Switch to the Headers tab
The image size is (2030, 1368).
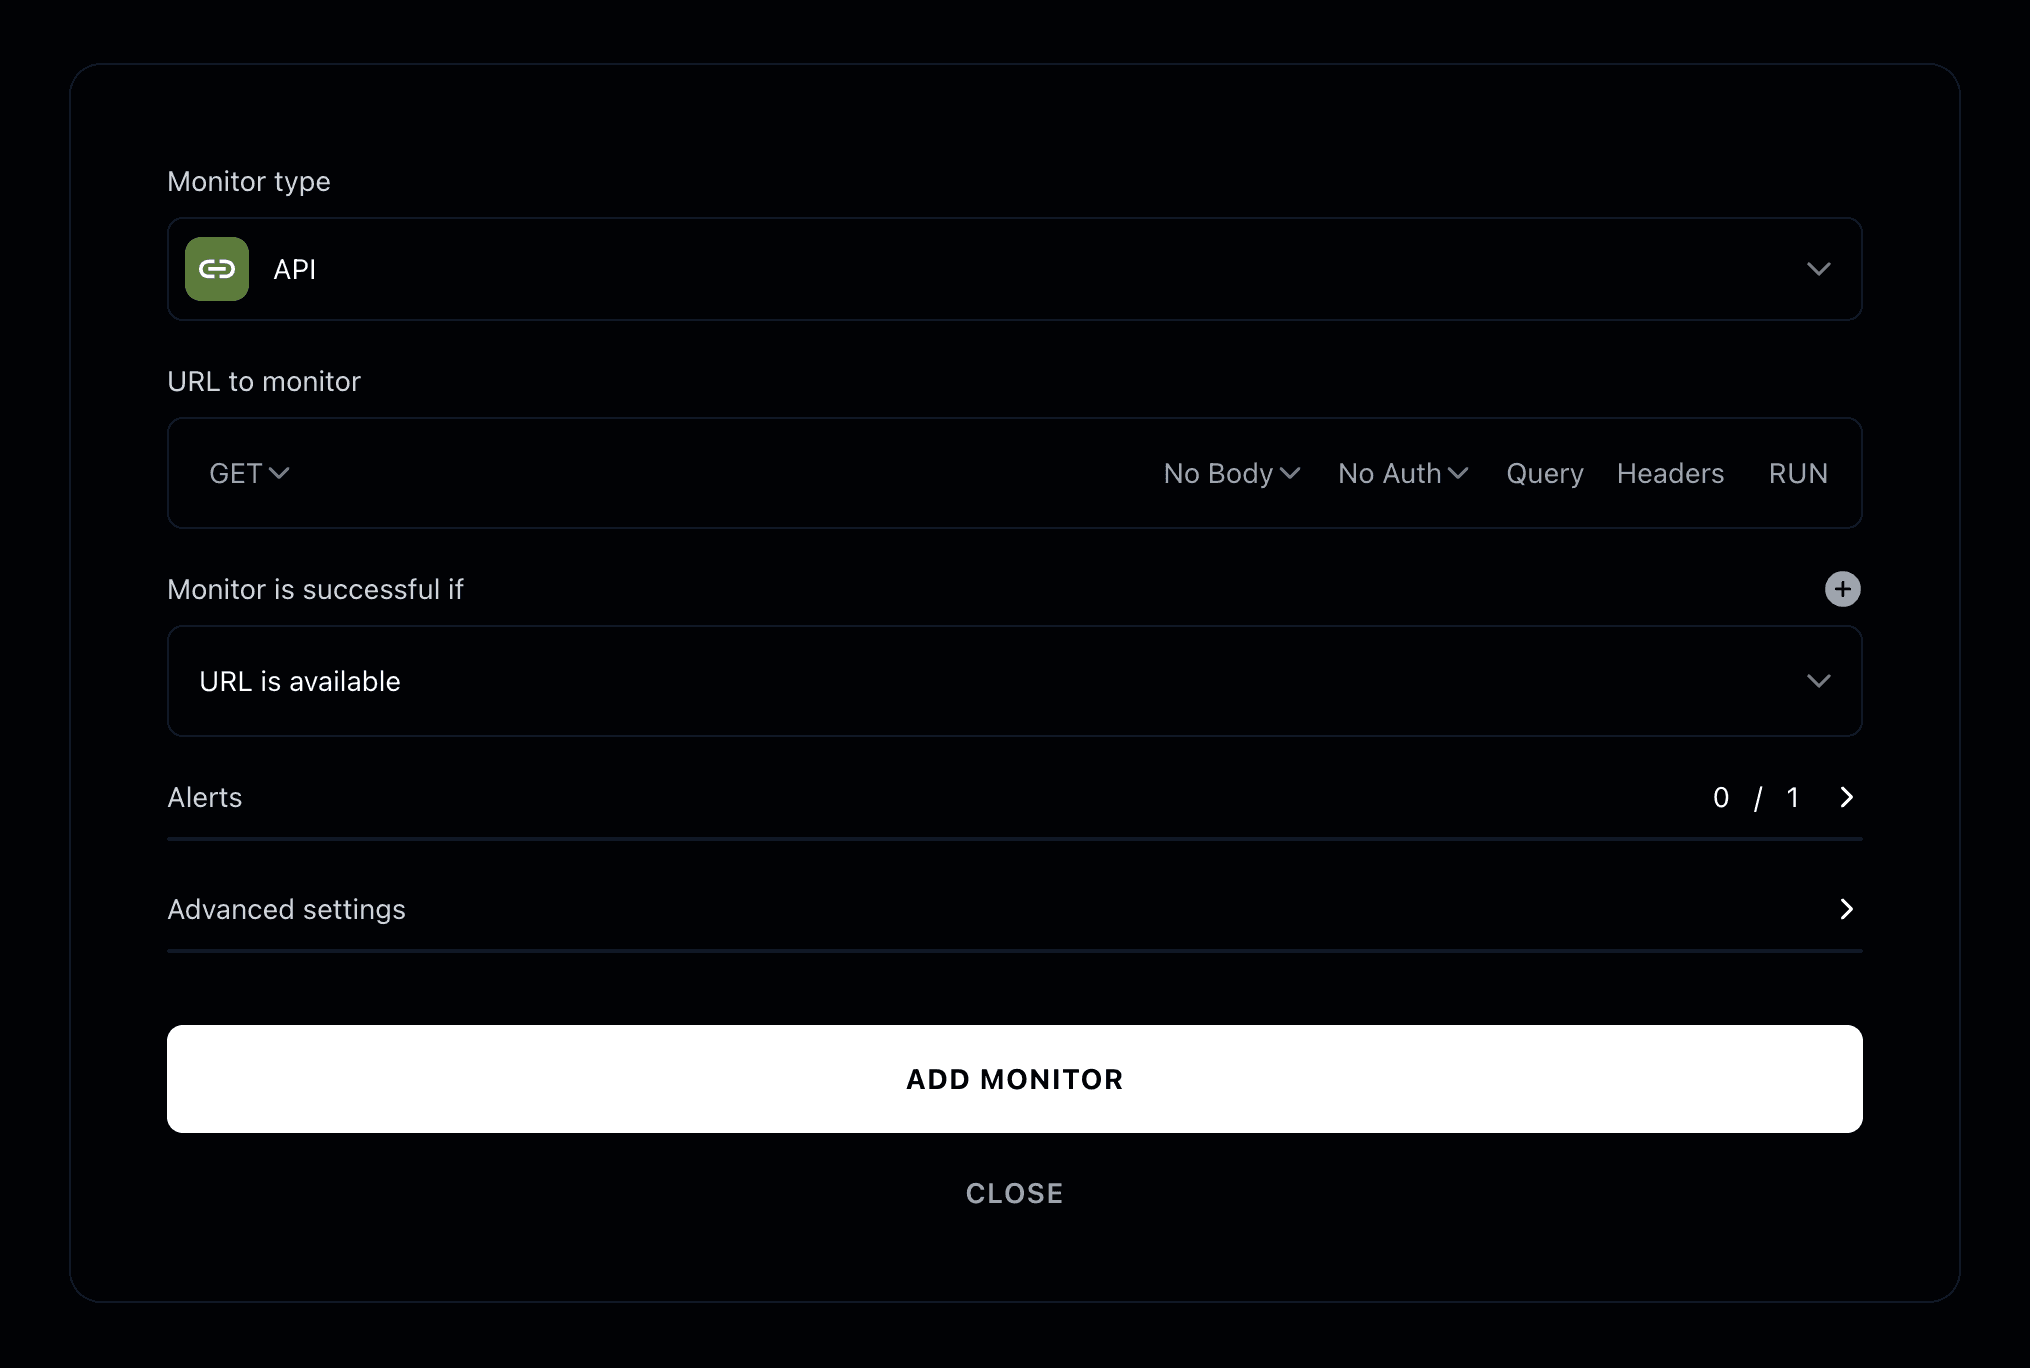[x=1670, y=473]
